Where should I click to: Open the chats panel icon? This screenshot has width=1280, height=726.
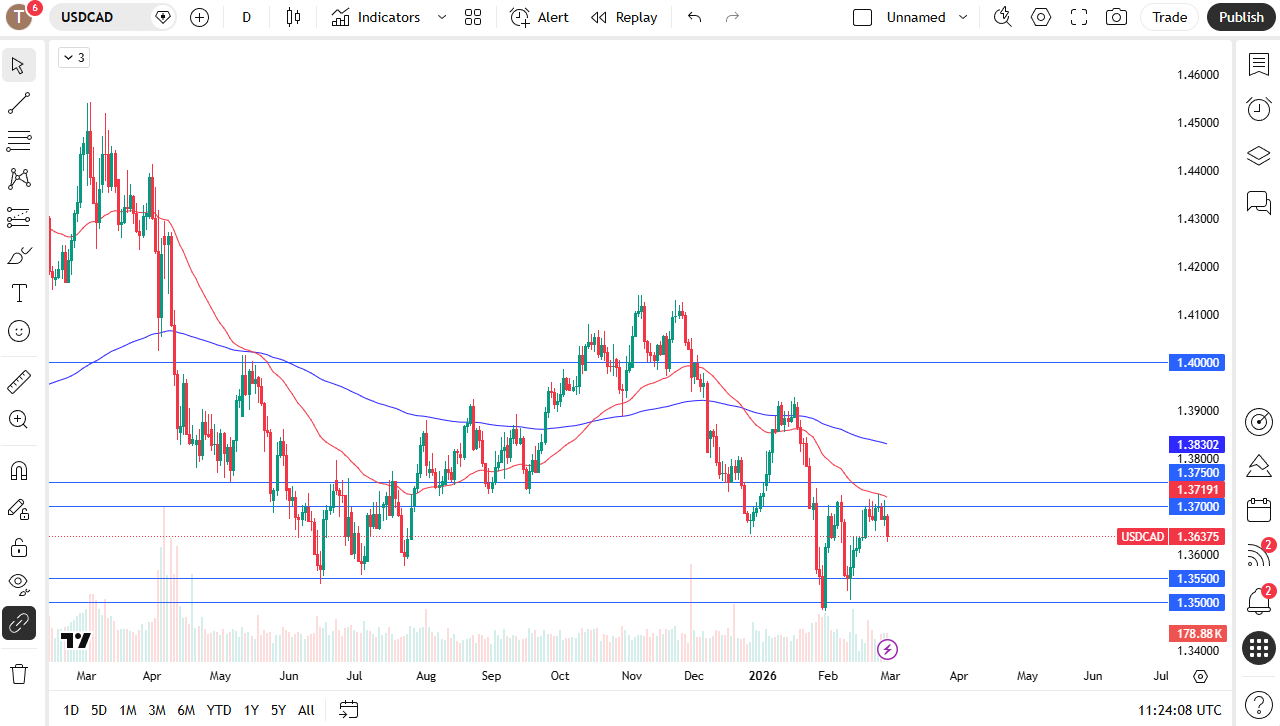coord(1259,202)
